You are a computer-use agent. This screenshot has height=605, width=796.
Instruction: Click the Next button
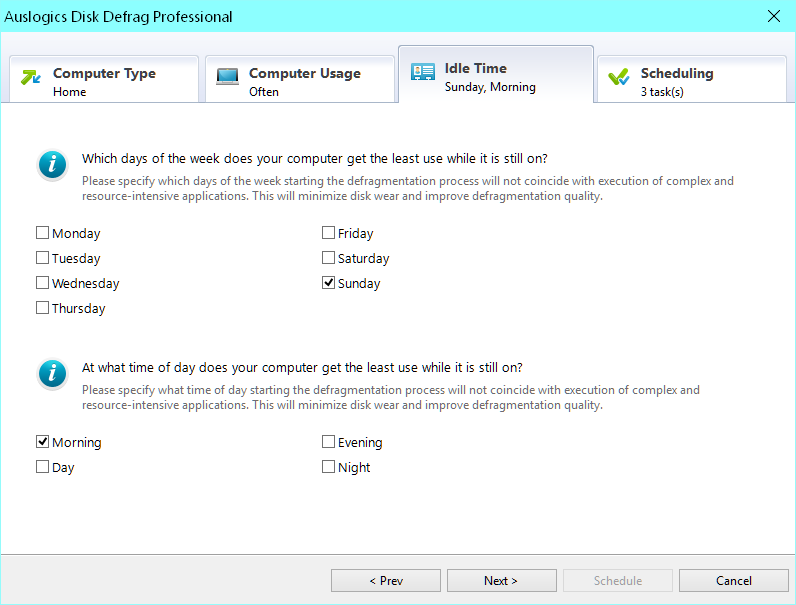pos(502,581)
